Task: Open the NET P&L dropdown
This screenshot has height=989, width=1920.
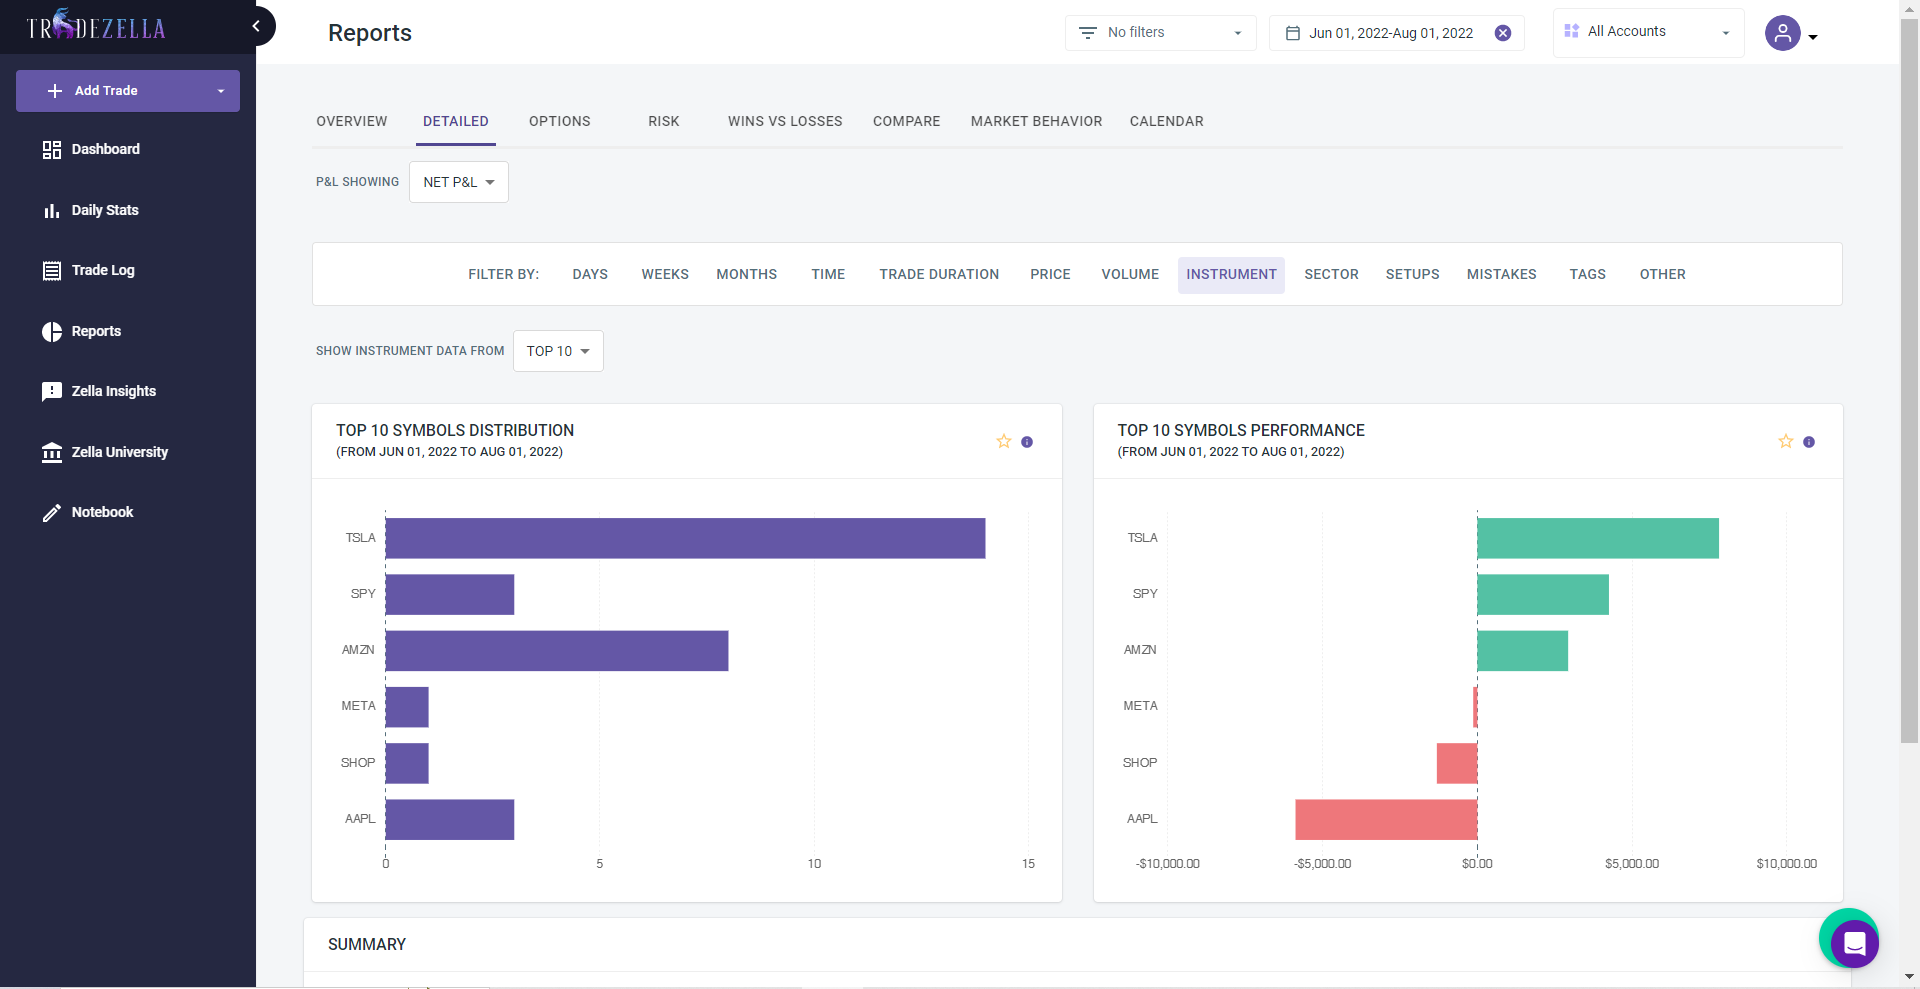Action: (x=458, y=182)
